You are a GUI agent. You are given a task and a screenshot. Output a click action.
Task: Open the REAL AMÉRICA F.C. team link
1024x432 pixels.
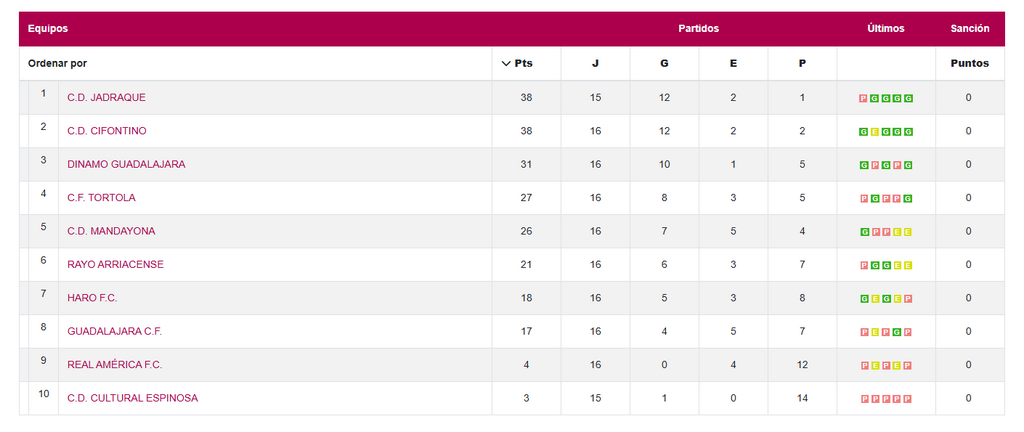(x=114, y=365)
